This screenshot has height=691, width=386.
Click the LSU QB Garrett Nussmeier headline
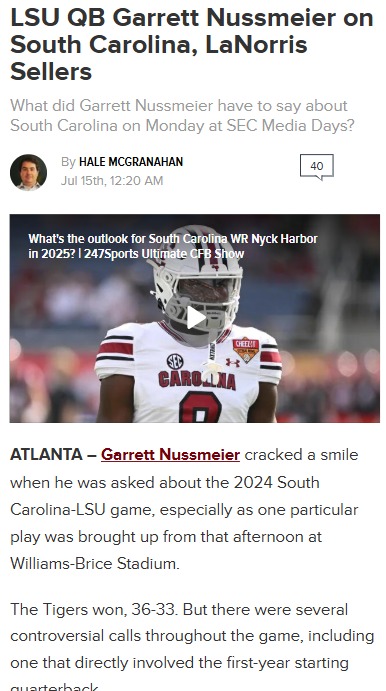point(192,45)
